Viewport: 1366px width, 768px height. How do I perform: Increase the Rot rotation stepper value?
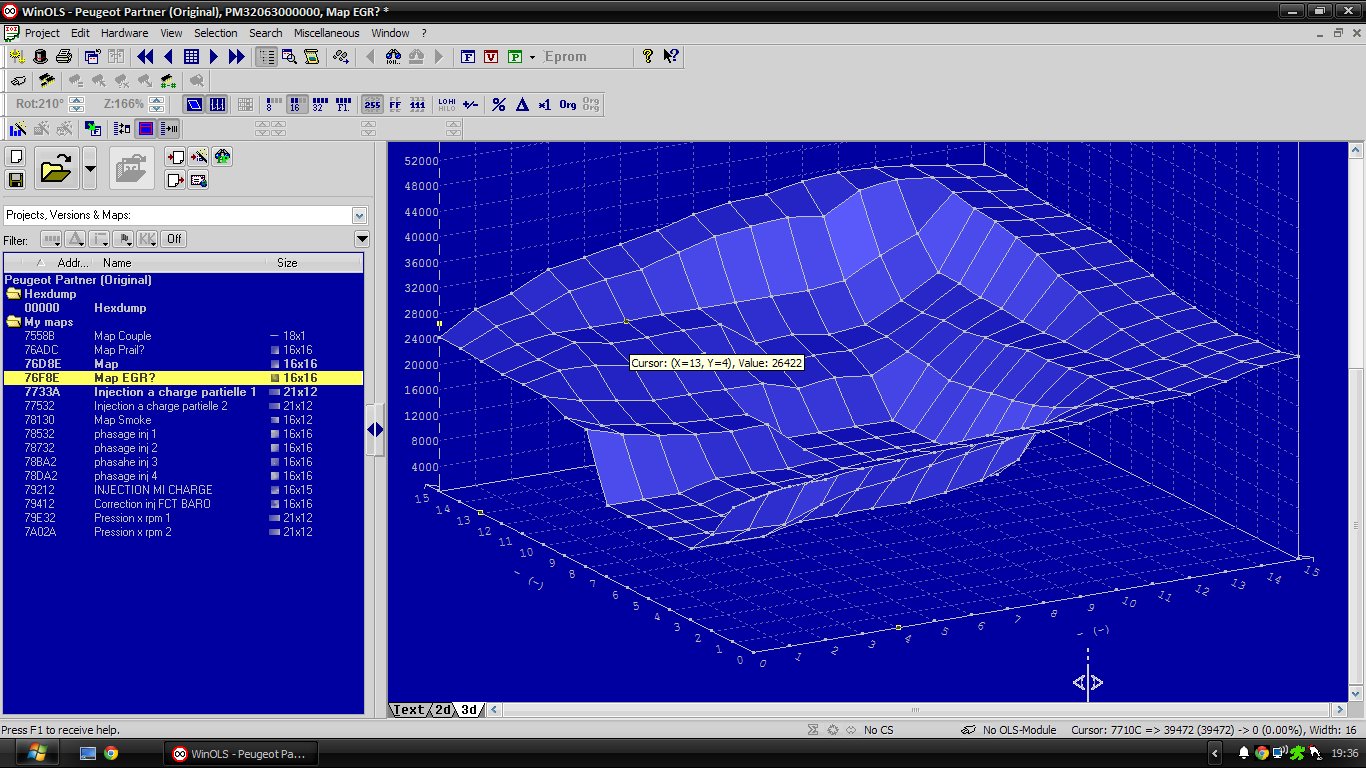75,100
